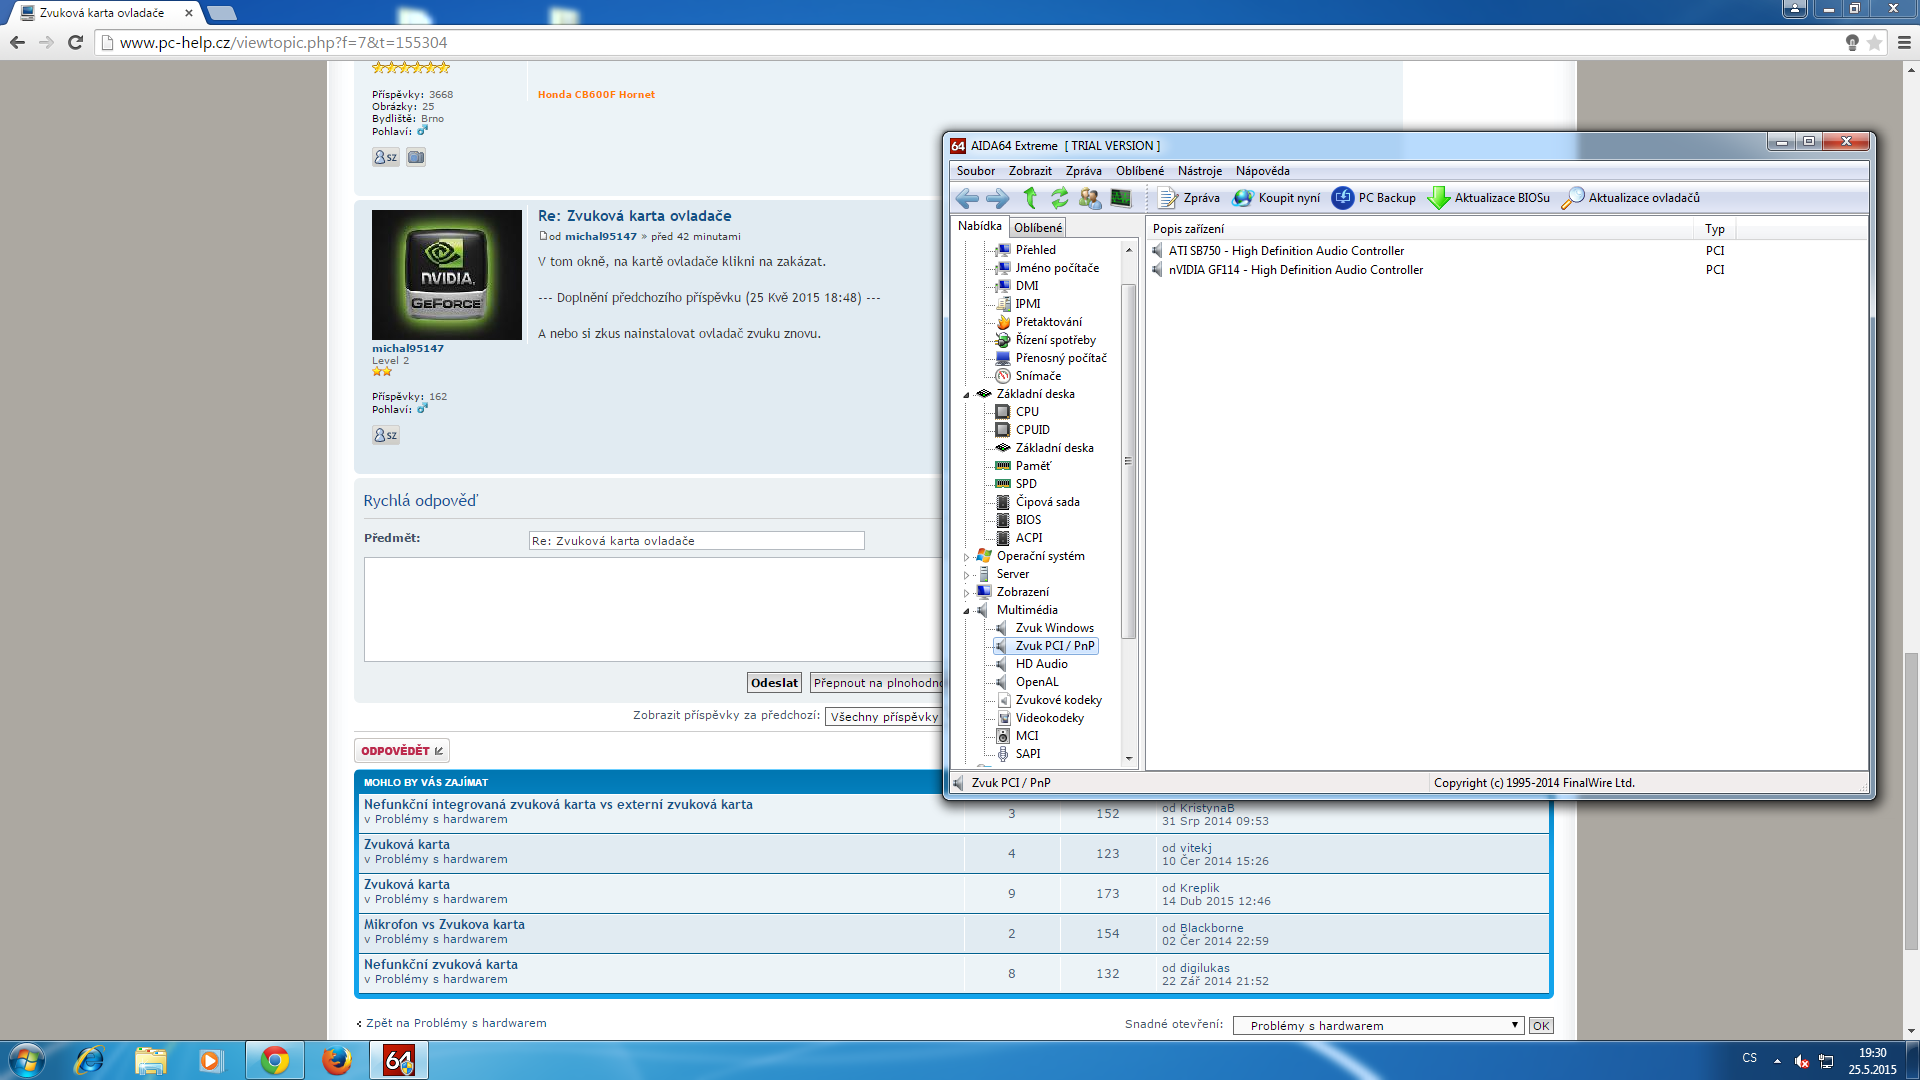
Task: Click the ODPOVĚDĚT reply button
Action: (x=402, y=751)
